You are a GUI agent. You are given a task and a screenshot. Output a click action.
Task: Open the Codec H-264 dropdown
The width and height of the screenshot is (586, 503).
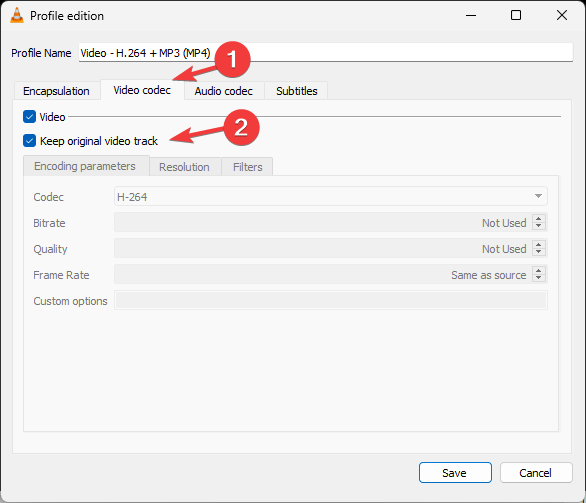click(x=330, y=196)
